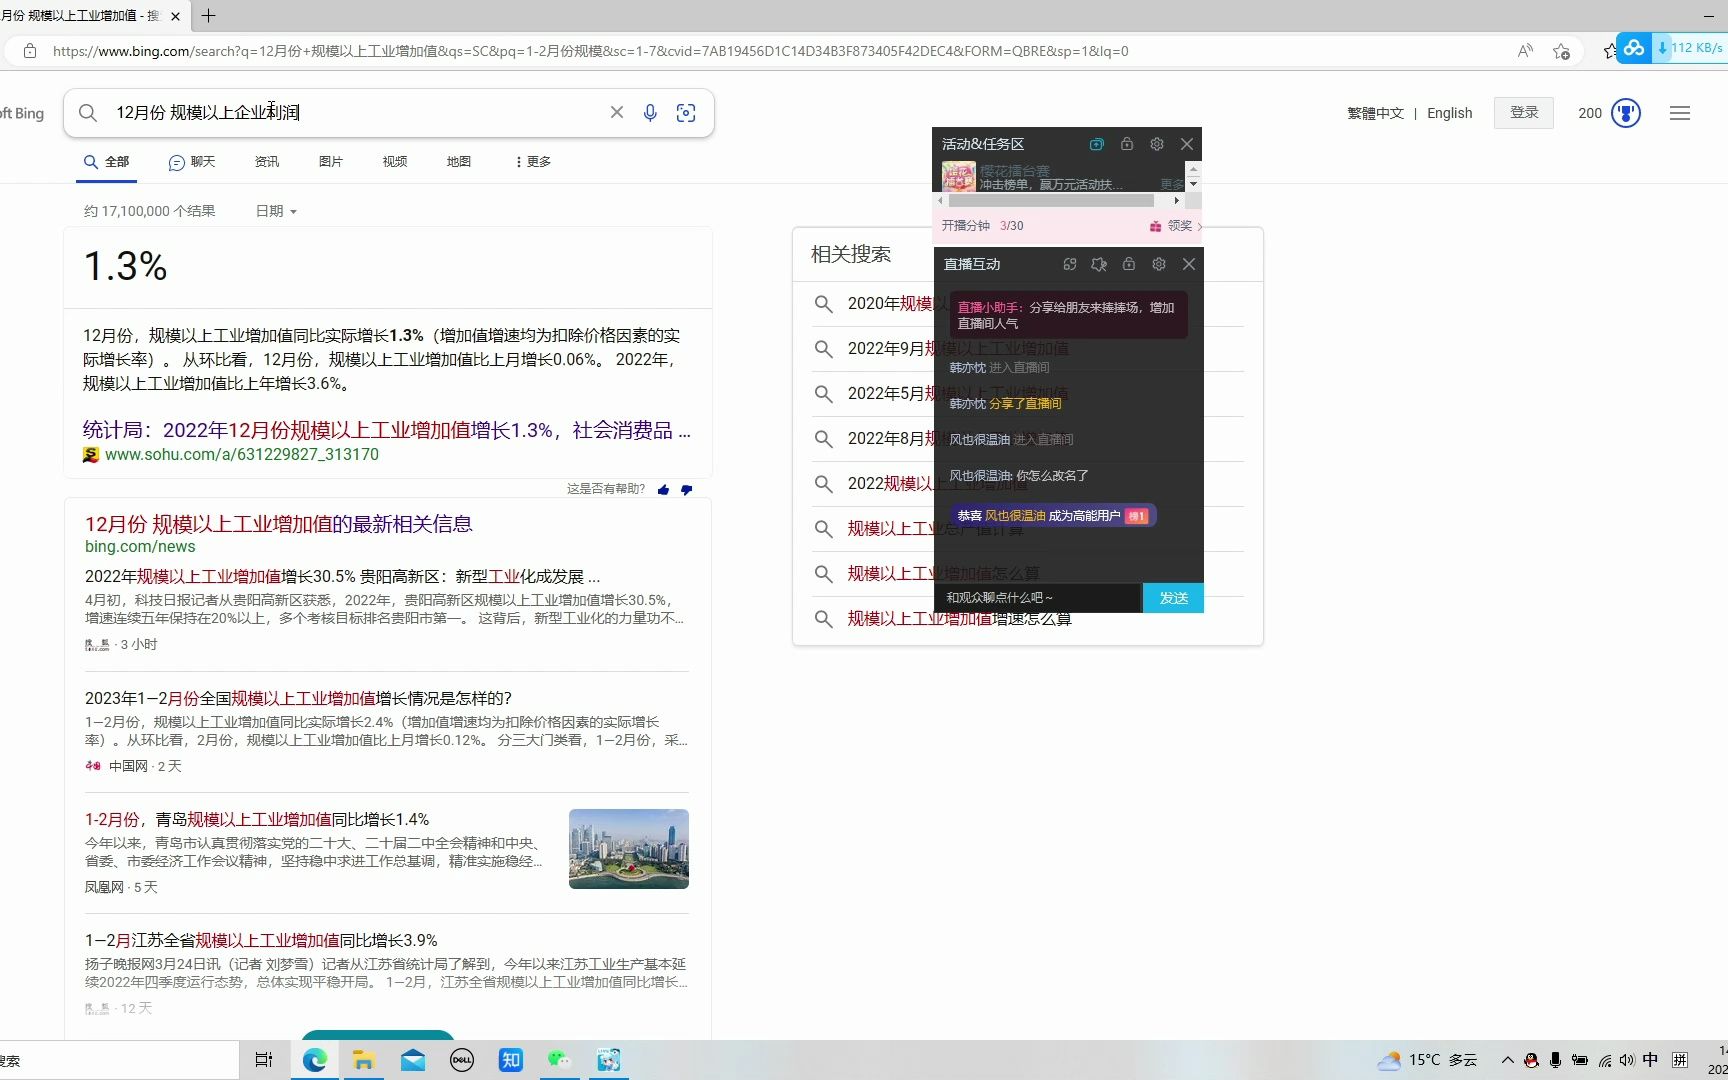The image size is (1728, 1080).
Task: Click Qingdao city news thumbnail
Action: [x=629, y=849]
